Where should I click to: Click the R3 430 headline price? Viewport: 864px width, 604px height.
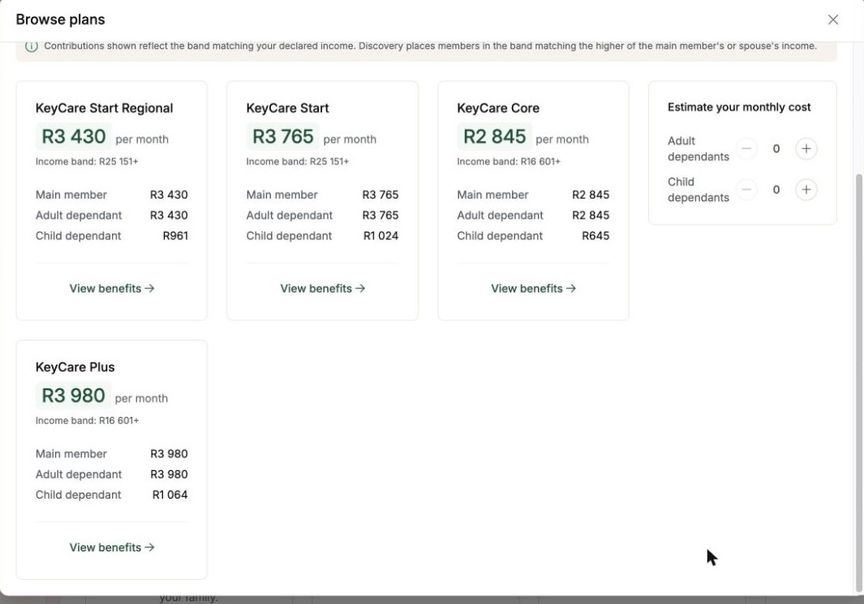click(x=74, y=136)
